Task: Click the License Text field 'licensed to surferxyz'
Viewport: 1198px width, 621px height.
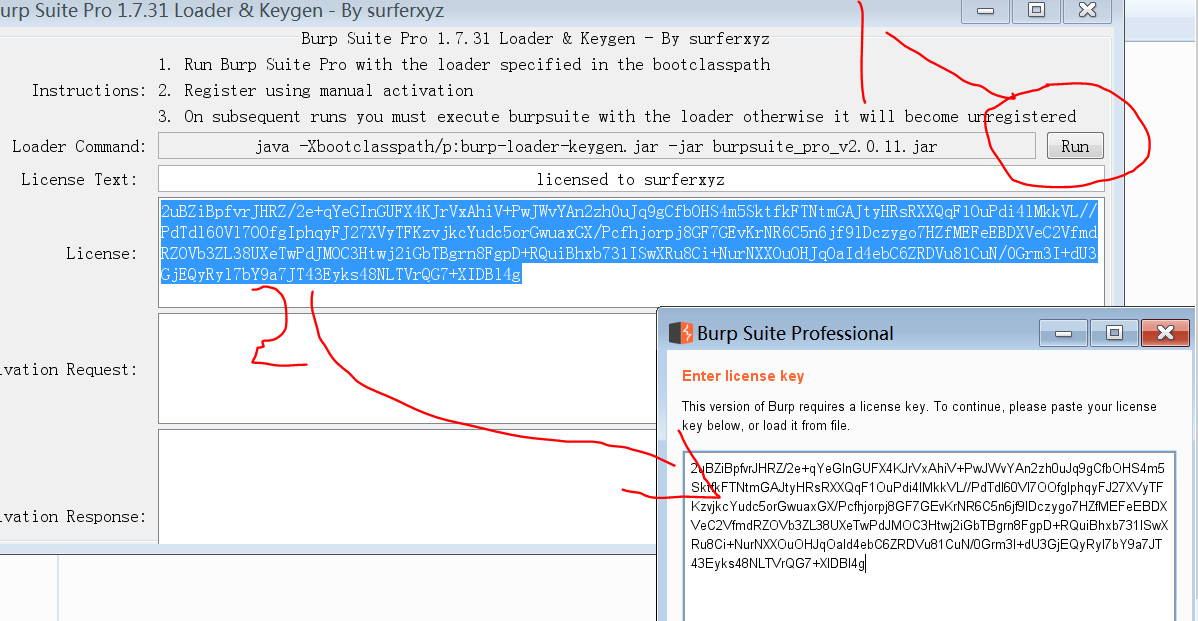Action: [631, 180]
